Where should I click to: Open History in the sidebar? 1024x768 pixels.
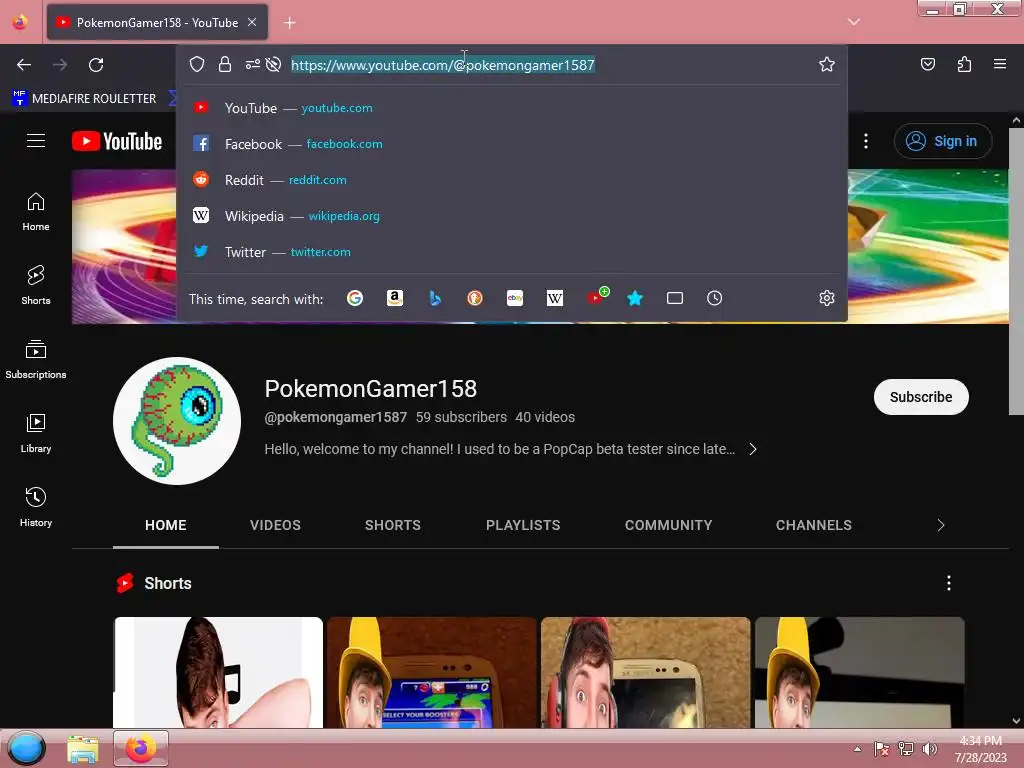[x=36, y=507]
